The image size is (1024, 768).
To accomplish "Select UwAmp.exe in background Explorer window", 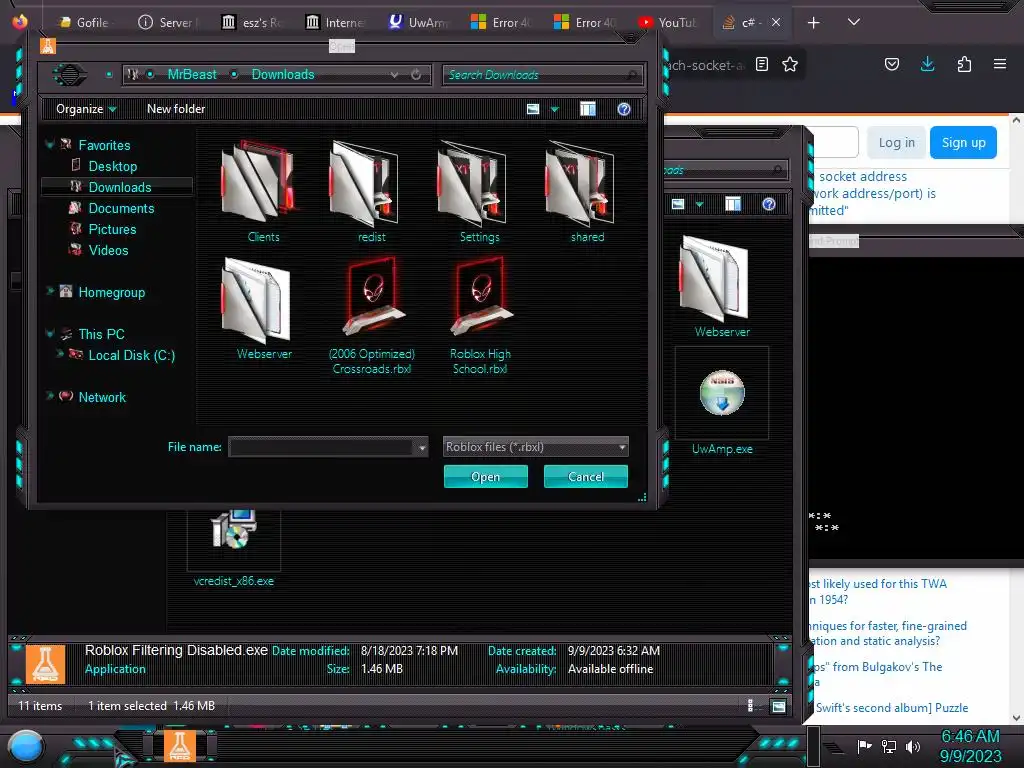I will pyautogui.click(x=722, y=403).
